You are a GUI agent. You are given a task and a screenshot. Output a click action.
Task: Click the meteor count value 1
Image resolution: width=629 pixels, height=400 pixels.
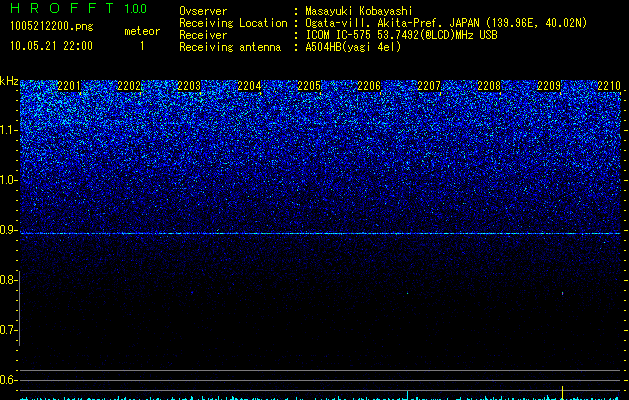point(142,46)
